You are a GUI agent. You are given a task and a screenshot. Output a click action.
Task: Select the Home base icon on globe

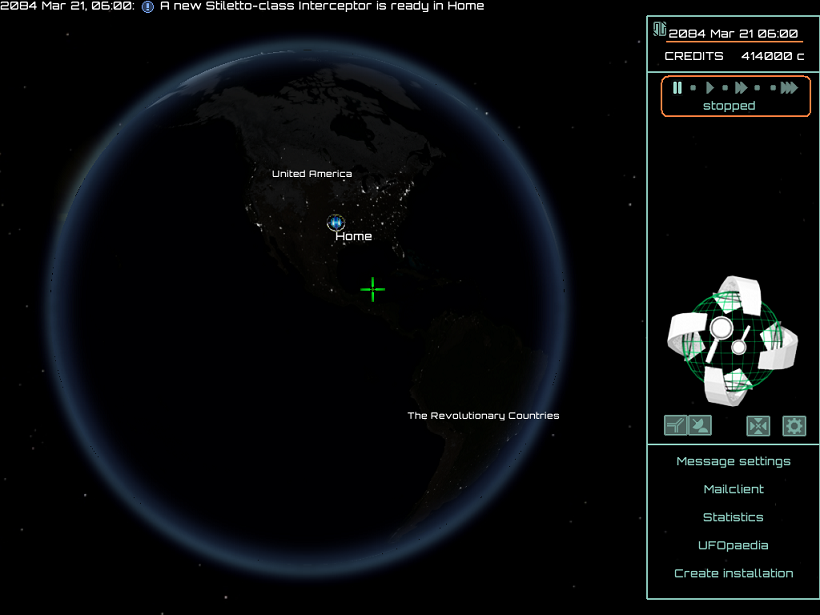pyautogui.click(x=336, y=223)
